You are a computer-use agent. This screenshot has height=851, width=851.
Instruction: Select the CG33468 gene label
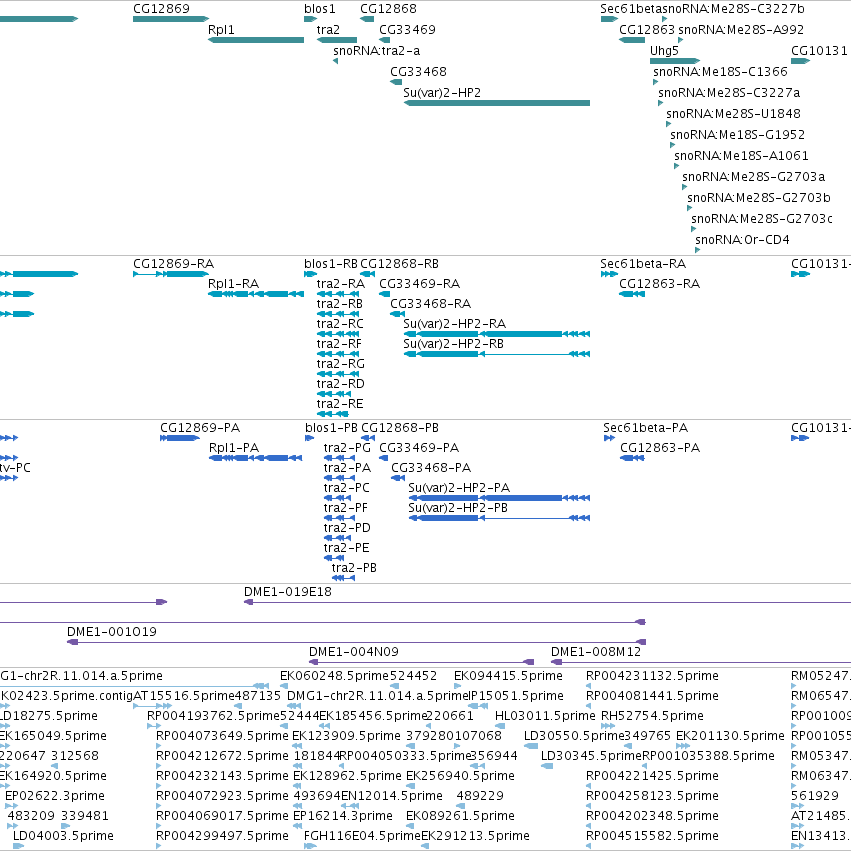tap(418, 72)
